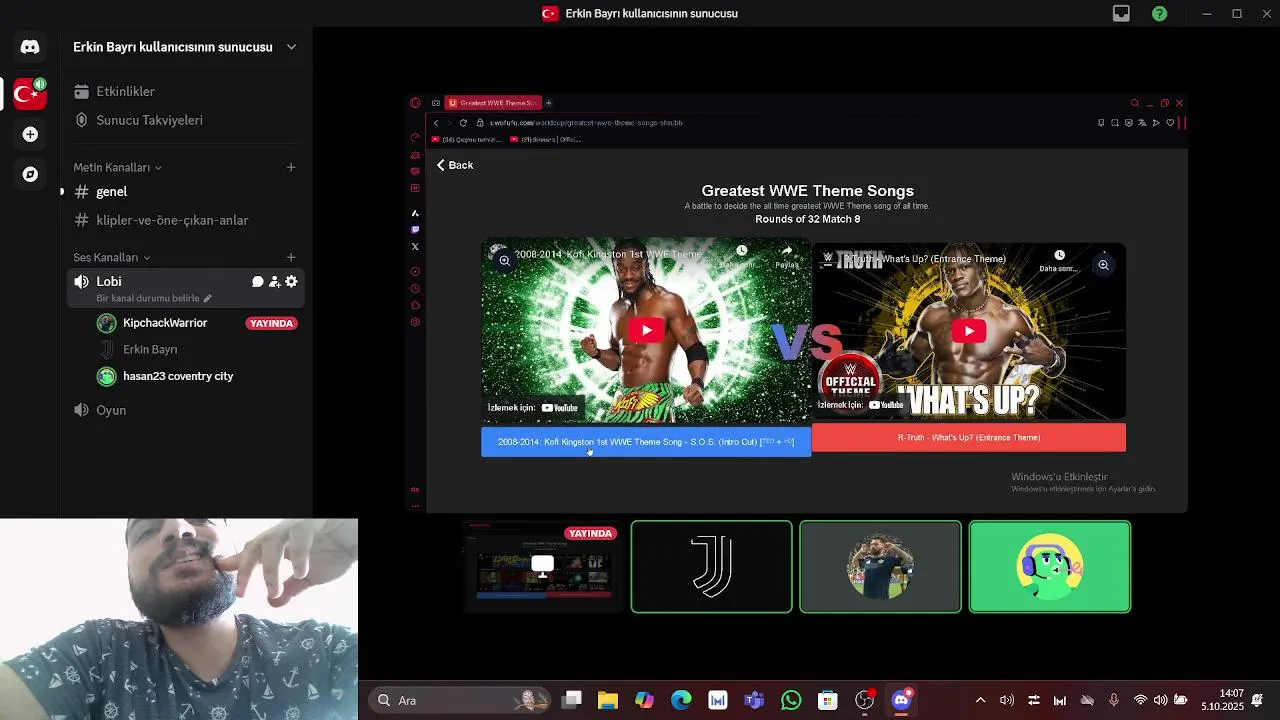Click plus icon next to Metin Kanalları
1280x720 pixels.
291,167
